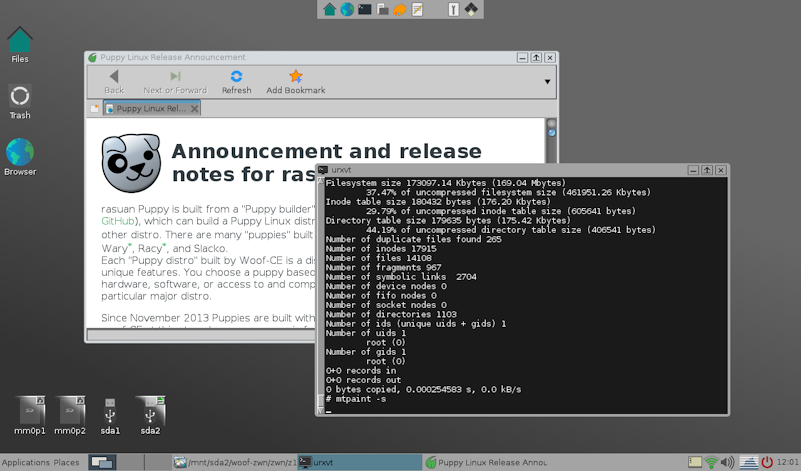Open the Trash desktop icon
The width and height of the screenshot is (801, 471).
tap(20, 102)
